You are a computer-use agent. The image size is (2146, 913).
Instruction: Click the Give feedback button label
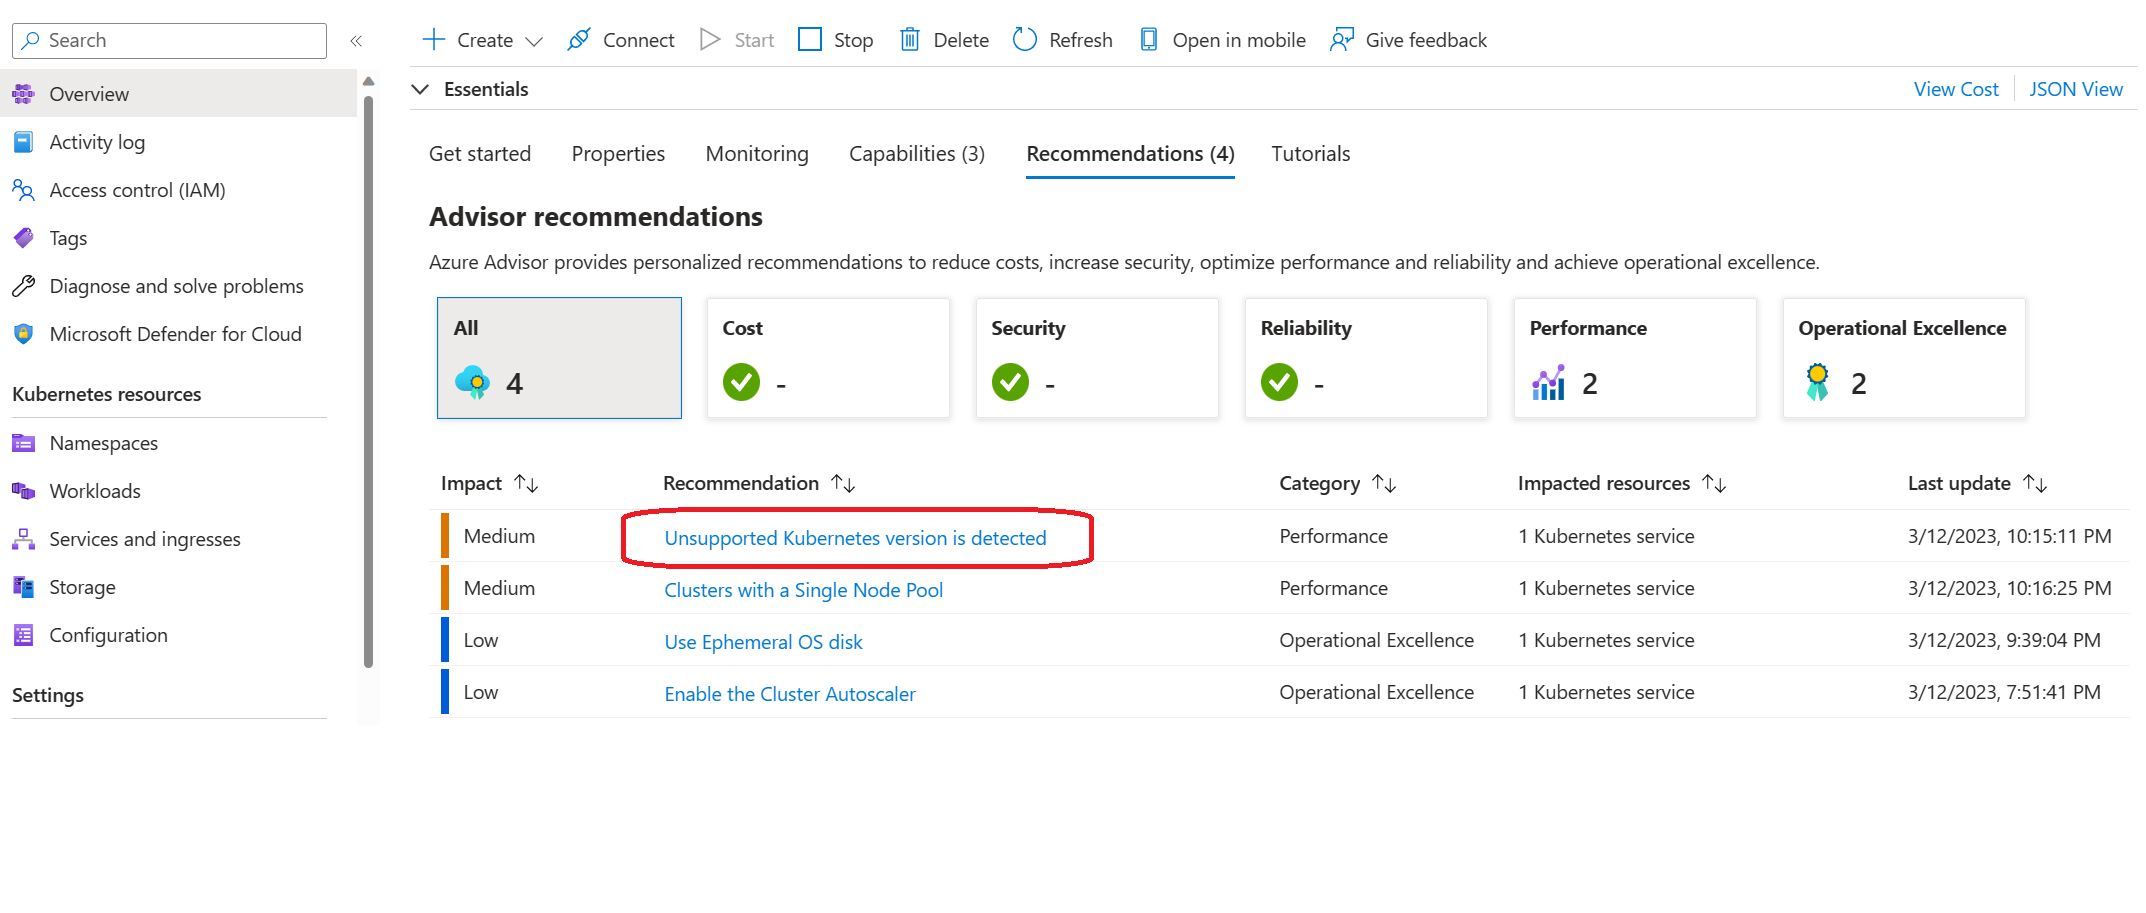(1426, 41)
